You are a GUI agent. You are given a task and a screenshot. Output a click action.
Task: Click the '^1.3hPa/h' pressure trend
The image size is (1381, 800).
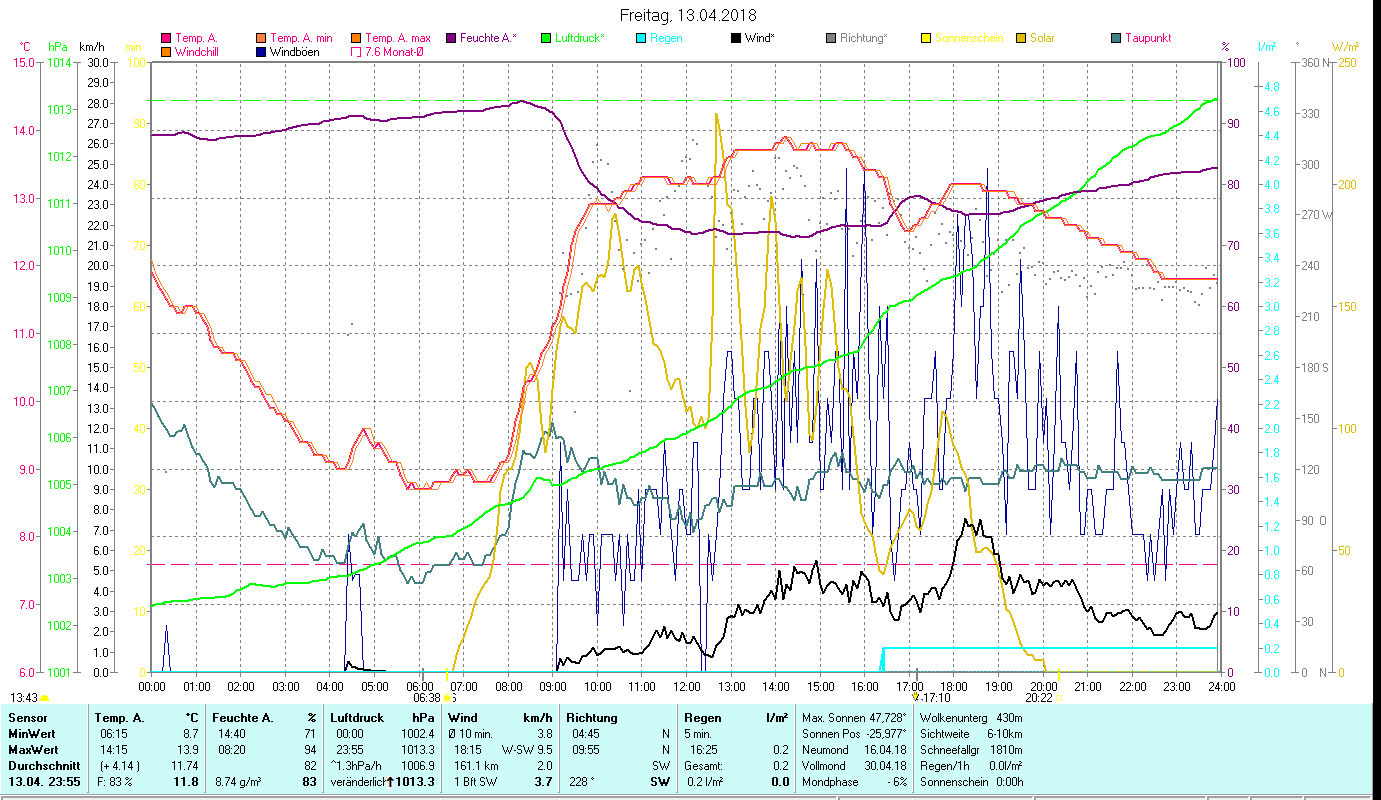coord(356,766)
